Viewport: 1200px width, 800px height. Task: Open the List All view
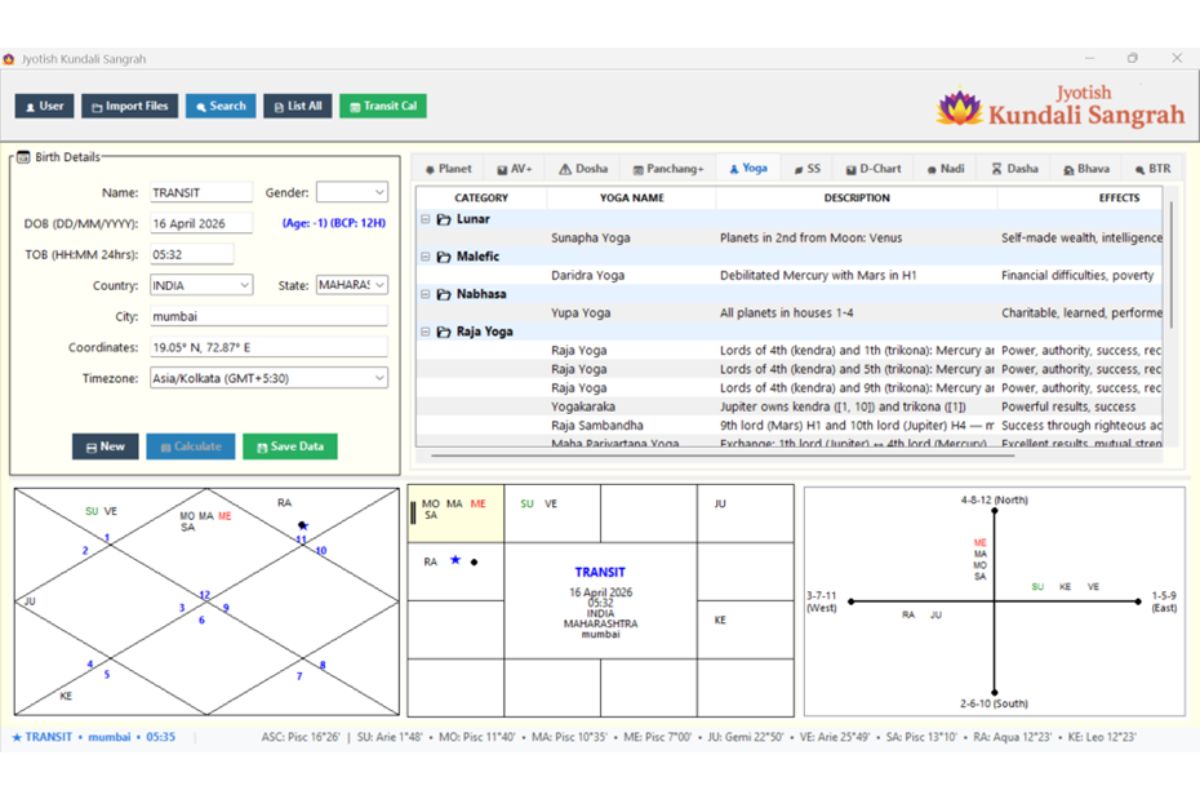click(x=298, y=106)
